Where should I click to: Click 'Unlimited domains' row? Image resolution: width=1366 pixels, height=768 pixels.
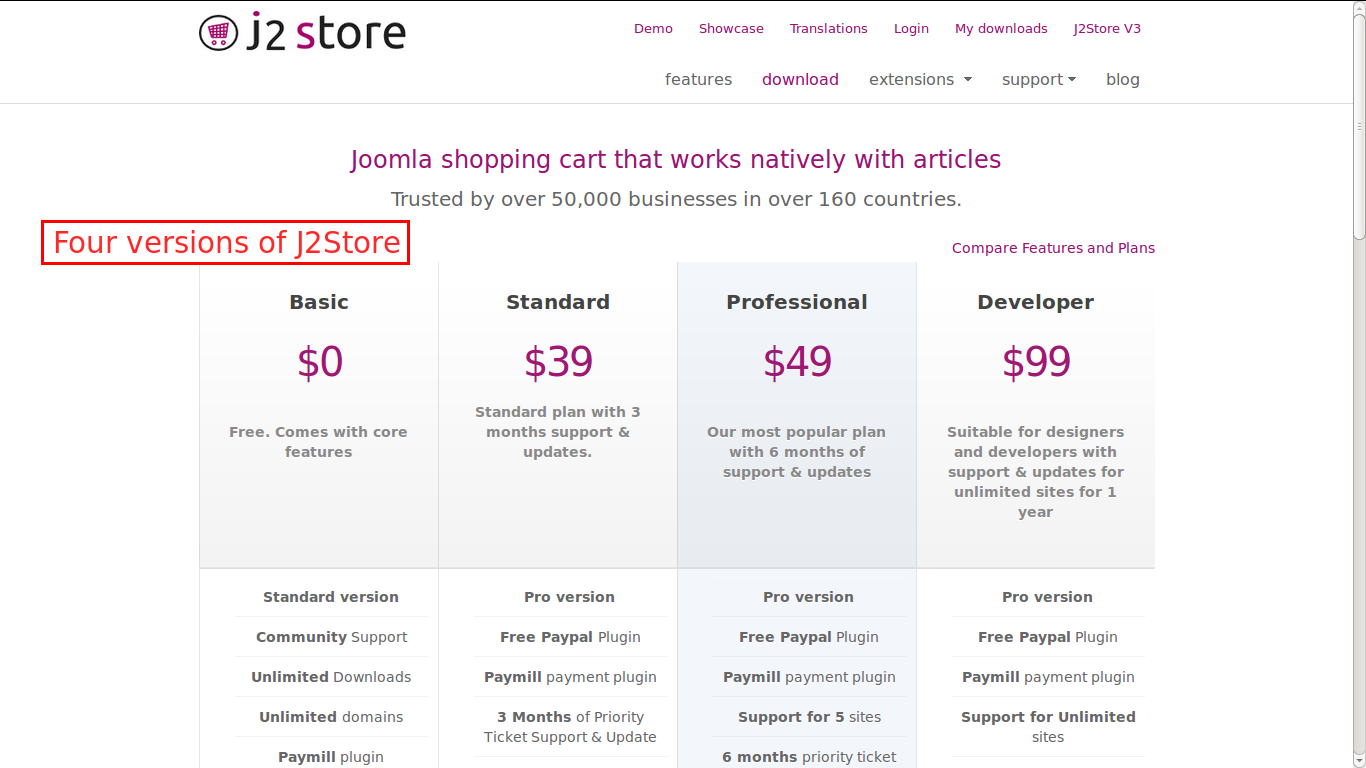coord(331,717)
